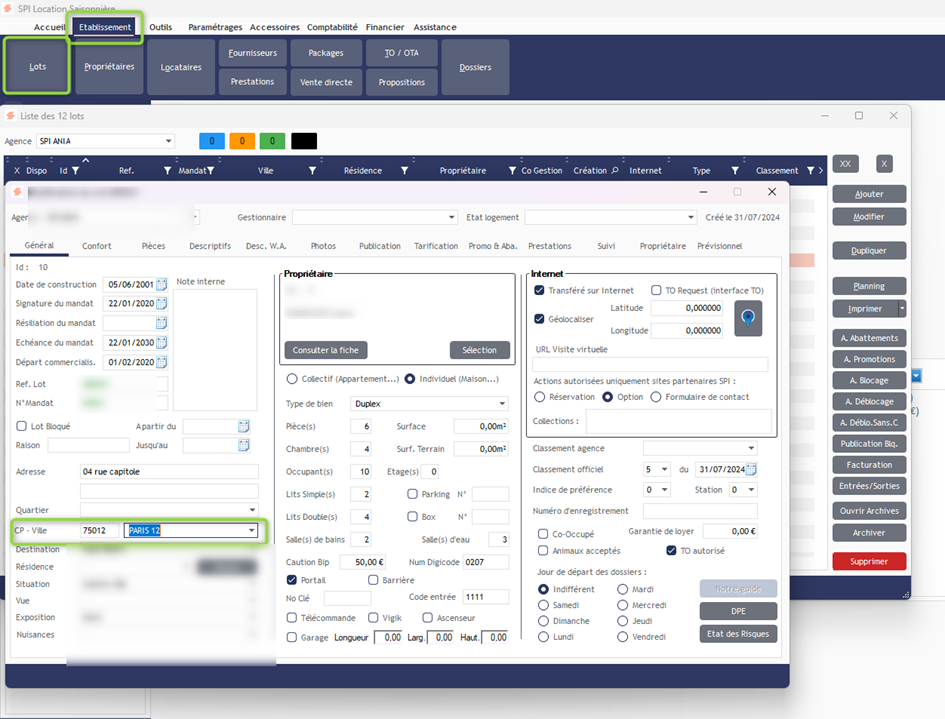Viewport: 945px width, 719px height.
Task: Select the Collectif (Appartement...) radio button
Action: click(292, 379)
